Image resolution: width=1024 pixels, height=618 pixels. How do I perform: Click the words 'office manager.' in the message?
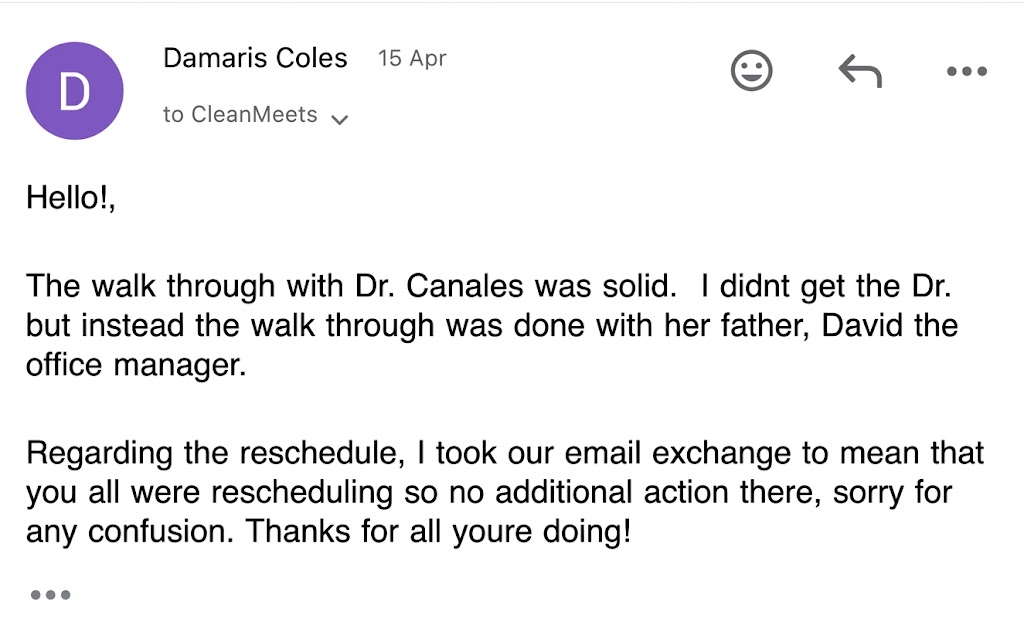point(136,365)
